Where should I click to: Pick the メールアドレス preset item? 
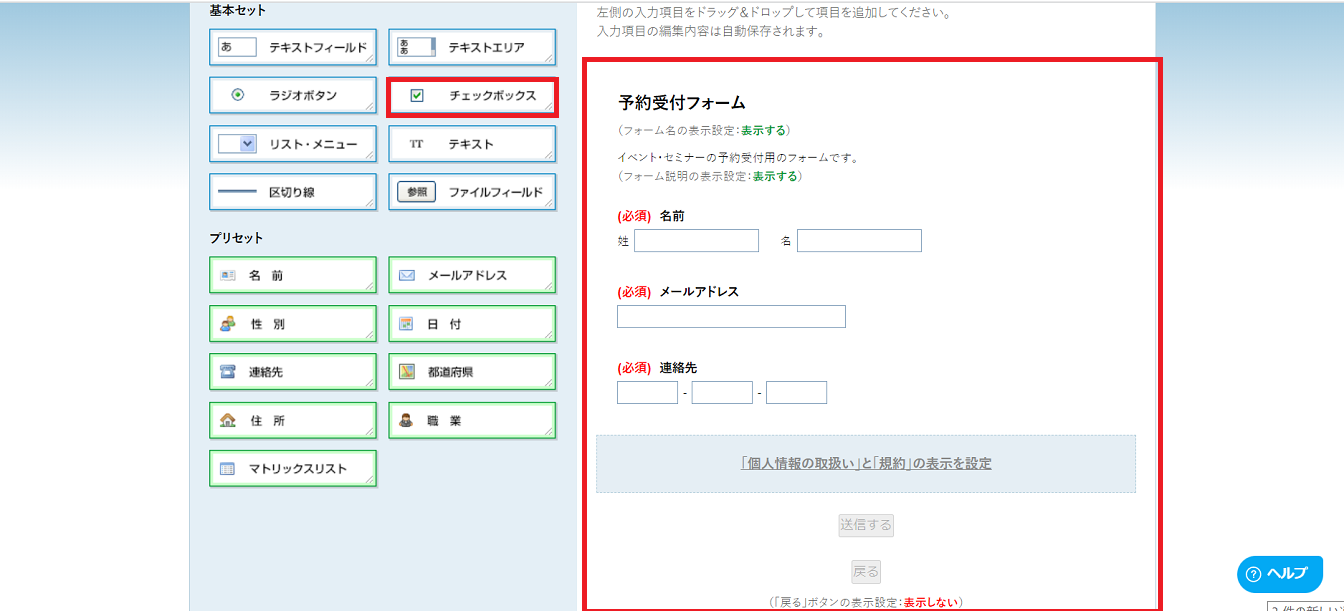(472, 275)
